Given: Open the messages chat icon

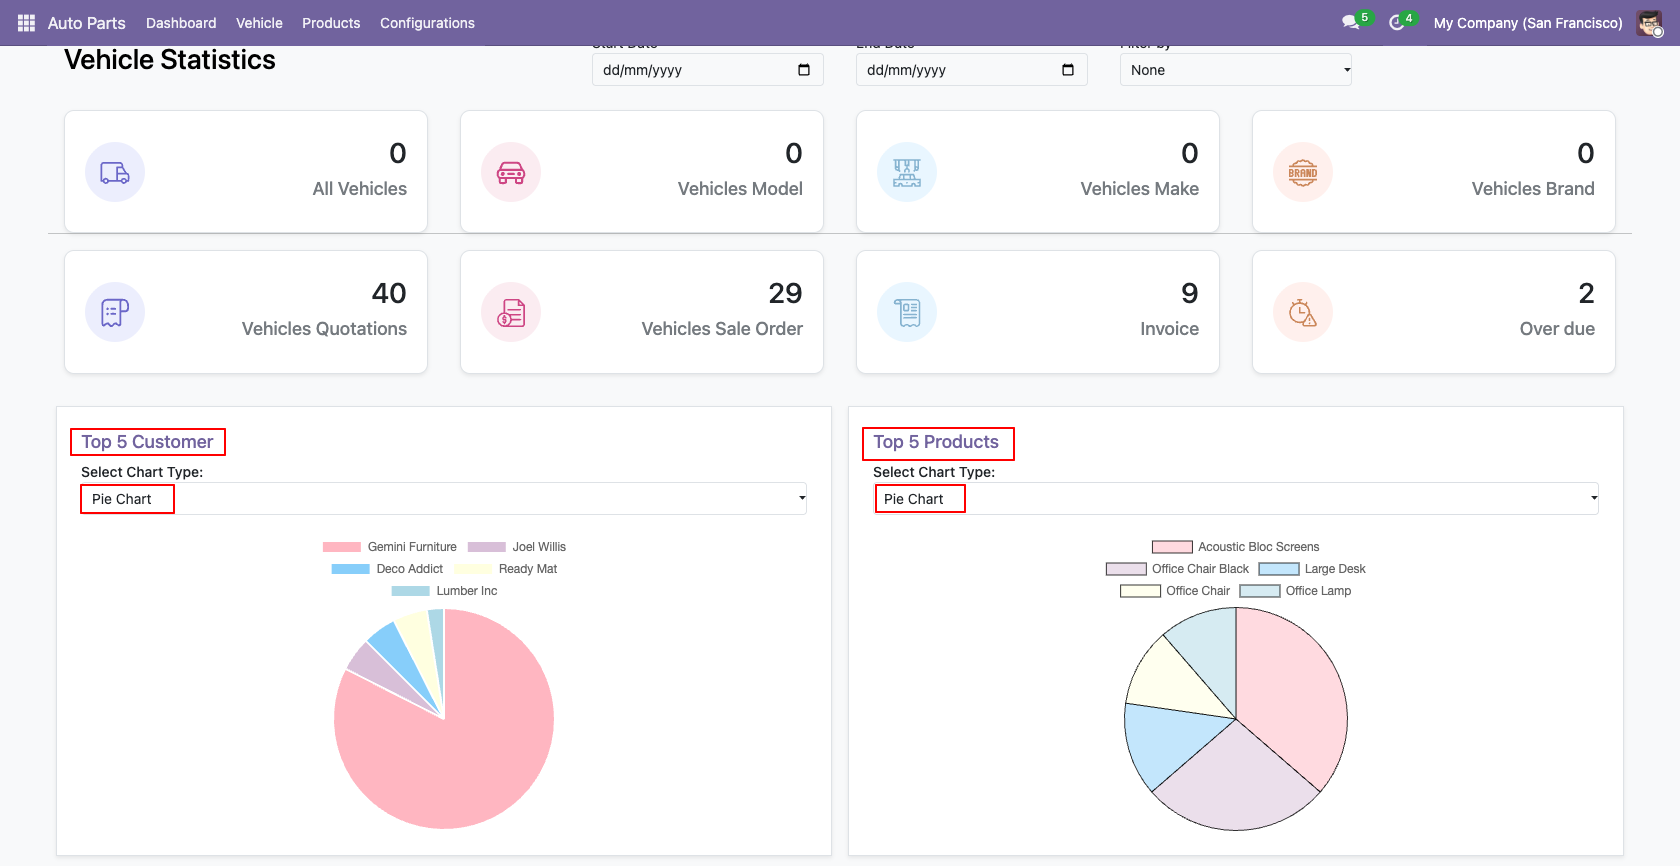Looking at the screenshot, I should (x=1351, y=23).
